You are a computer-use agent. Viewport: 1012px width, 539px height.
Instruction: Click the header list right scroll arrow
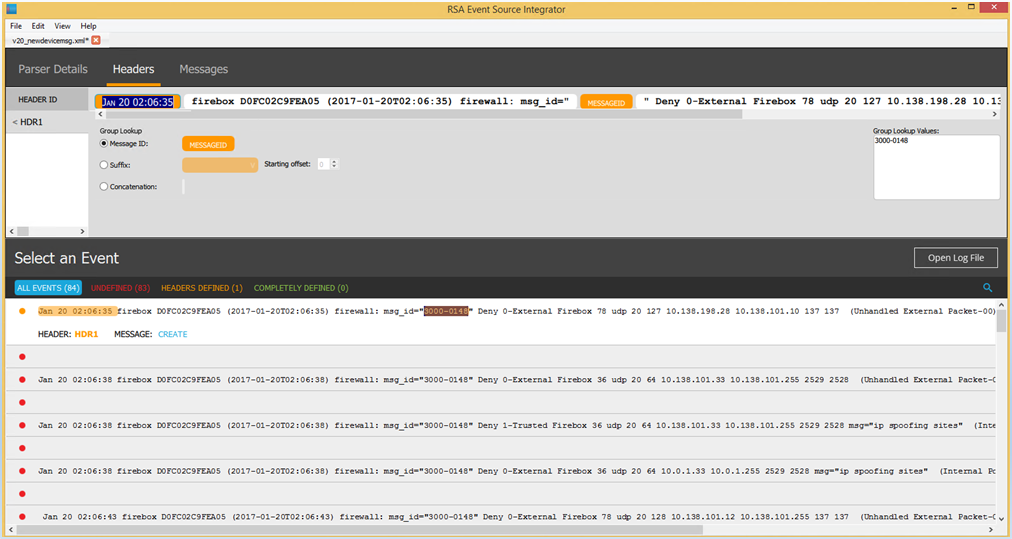point(82,231)
